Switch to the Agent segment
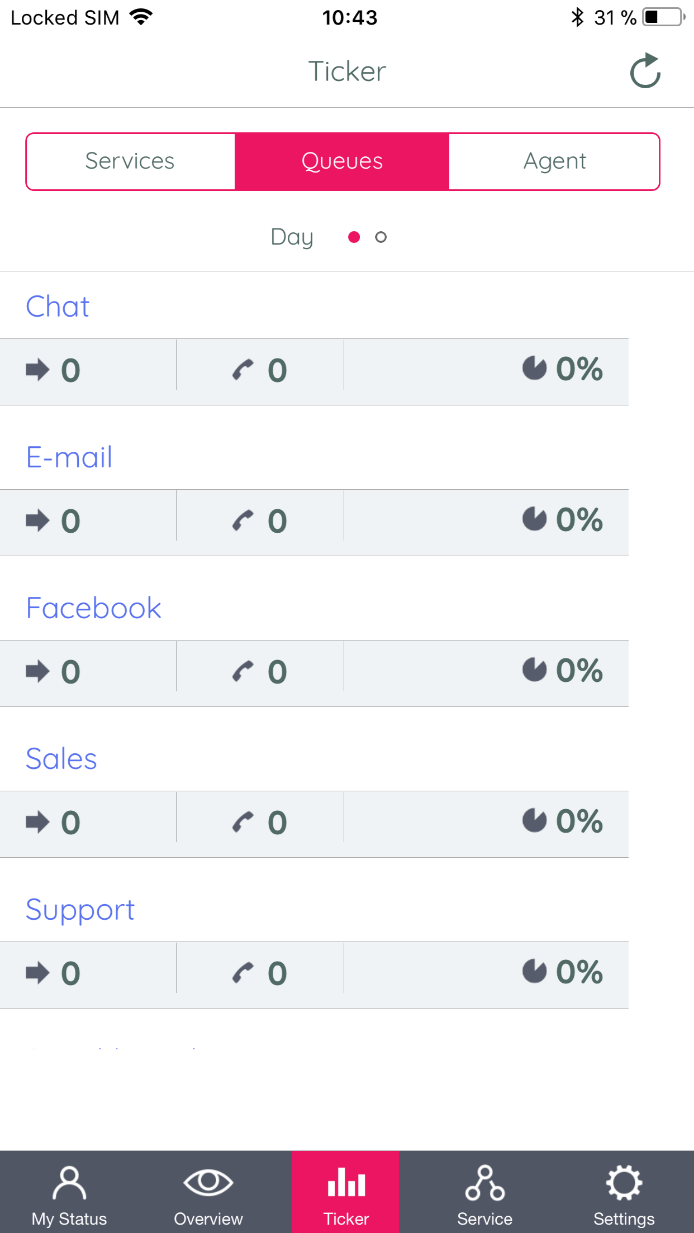 (x=555, y=161)
